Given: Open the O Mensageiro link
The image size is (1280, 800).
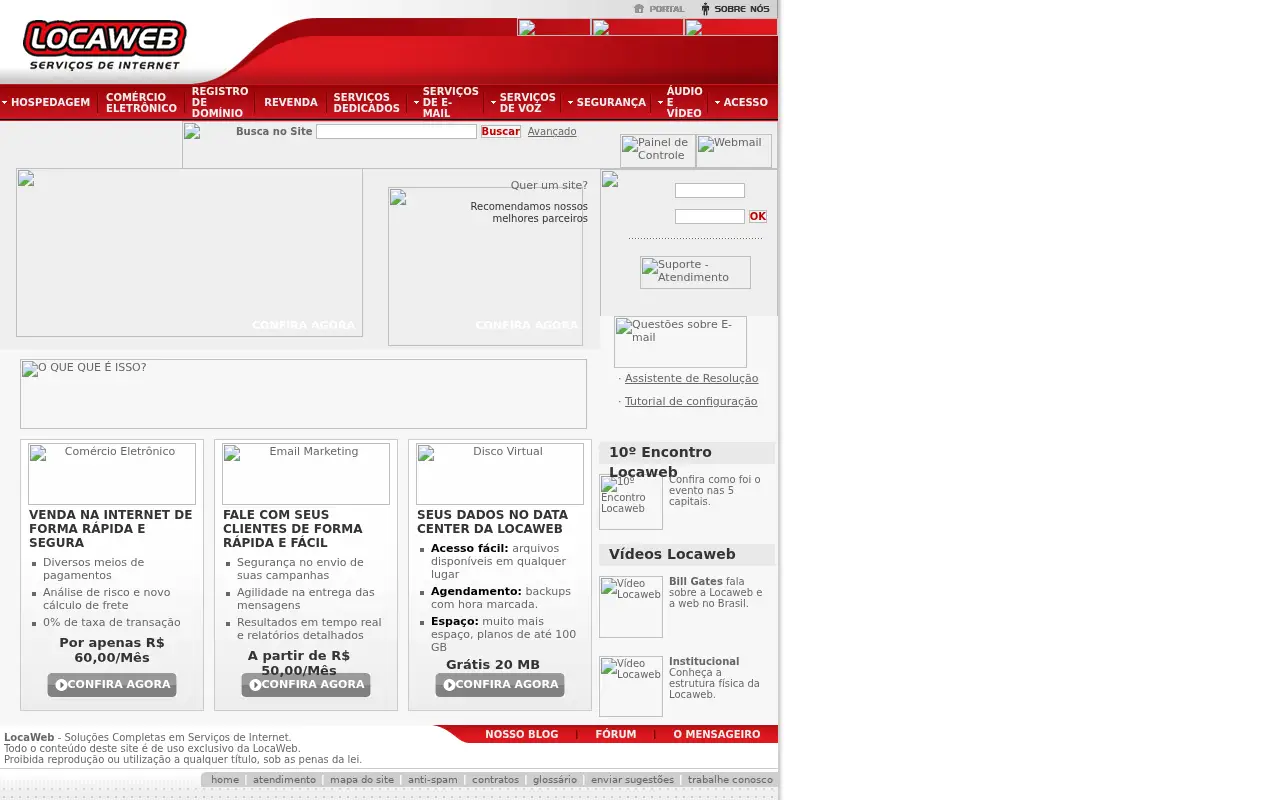Looking at the screenshot, I should tap(717, 734).
